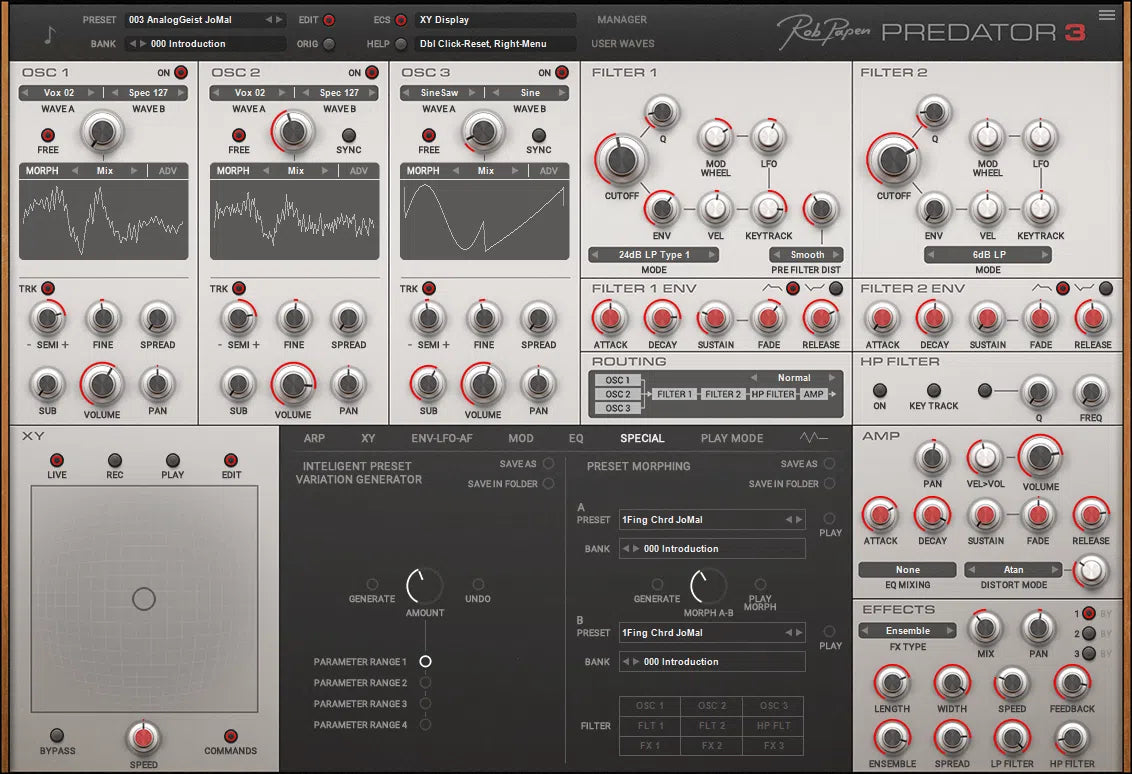Image resolution: width=1132 pixels, height=774 pixels.
Task: Open the MANAGER menu in the top bar
Action: (622, 19)
